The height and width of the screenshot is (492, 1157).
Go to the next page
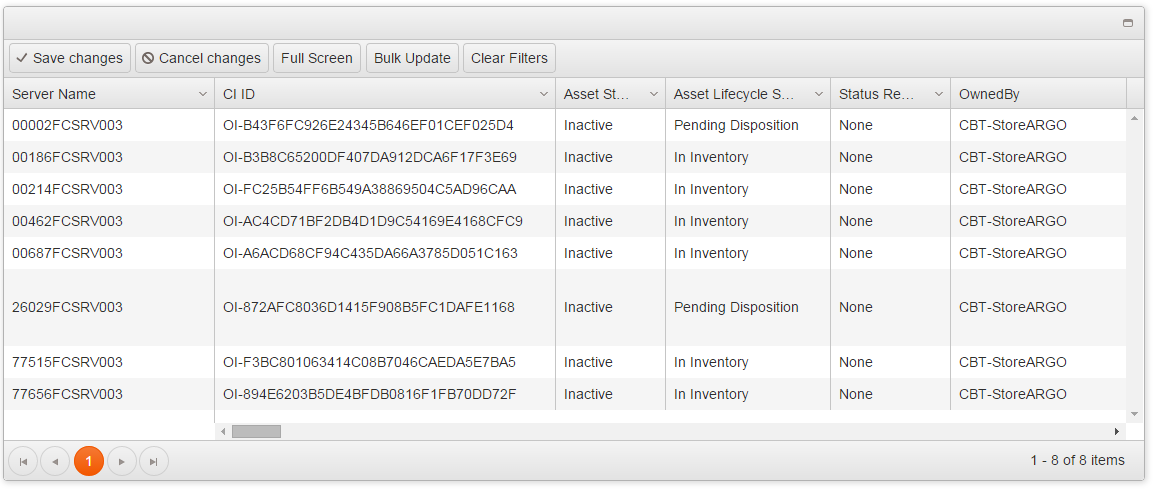[121, 461]
